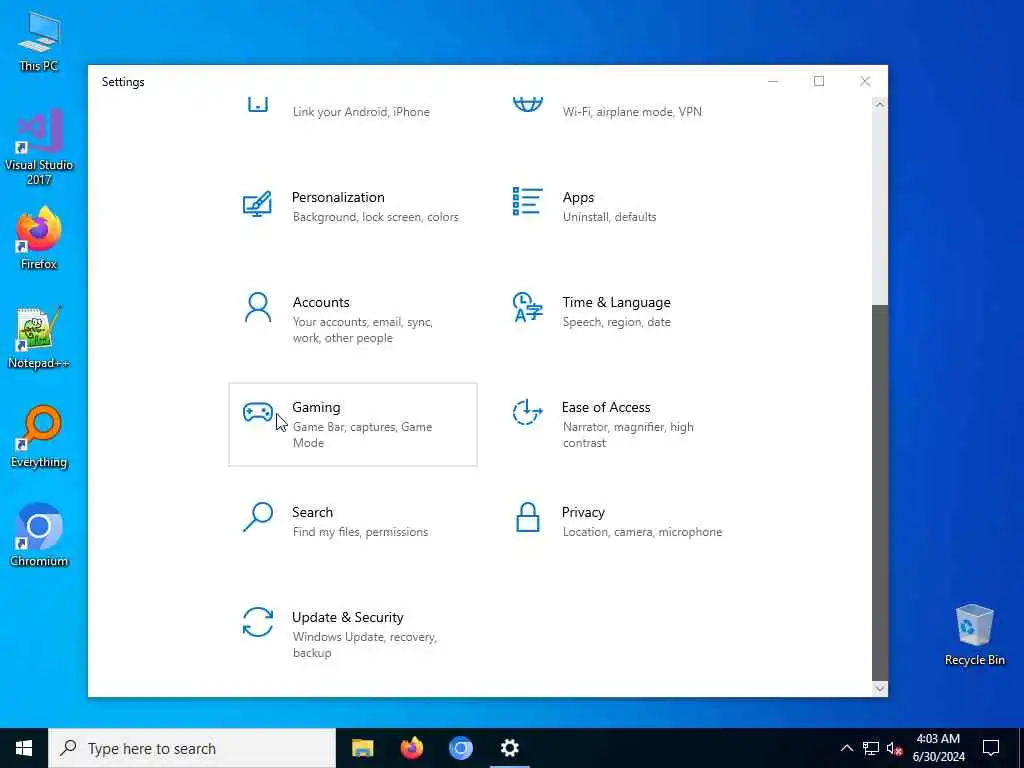Launch Firefox from the taskbar
1024x768 pixels.
point(411,748)
